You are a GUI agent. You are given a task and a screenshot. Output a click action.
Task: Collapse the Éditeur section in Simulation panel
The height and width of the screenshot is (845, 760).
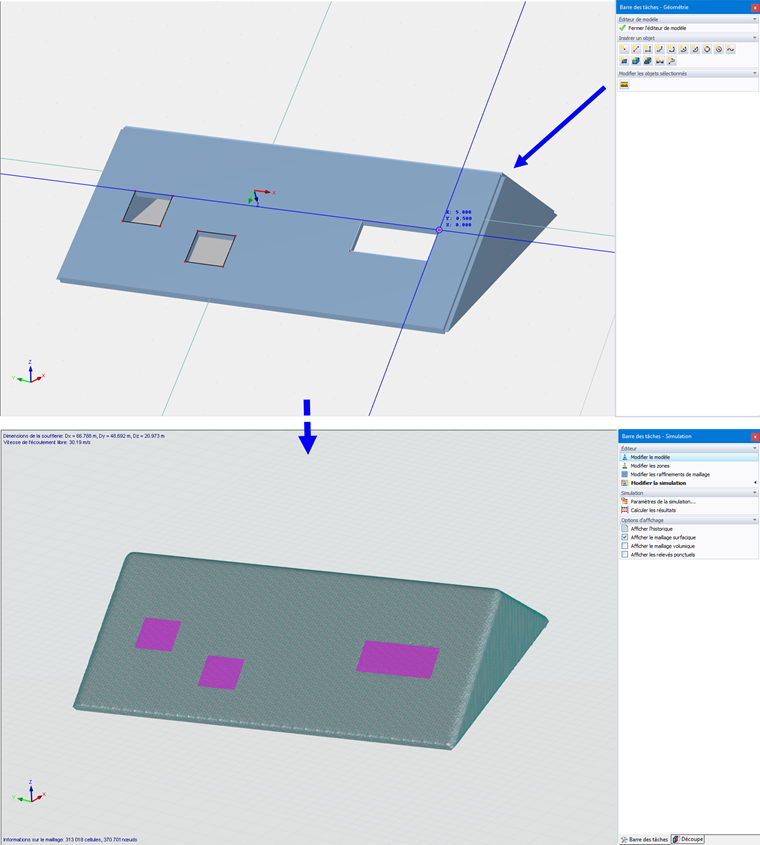coord(755,448)
